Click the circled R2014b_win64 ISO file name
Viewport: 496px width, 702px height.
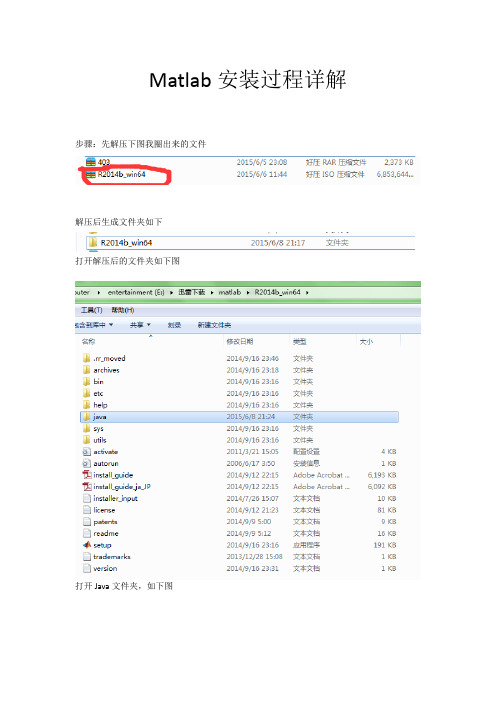[121, 175]
